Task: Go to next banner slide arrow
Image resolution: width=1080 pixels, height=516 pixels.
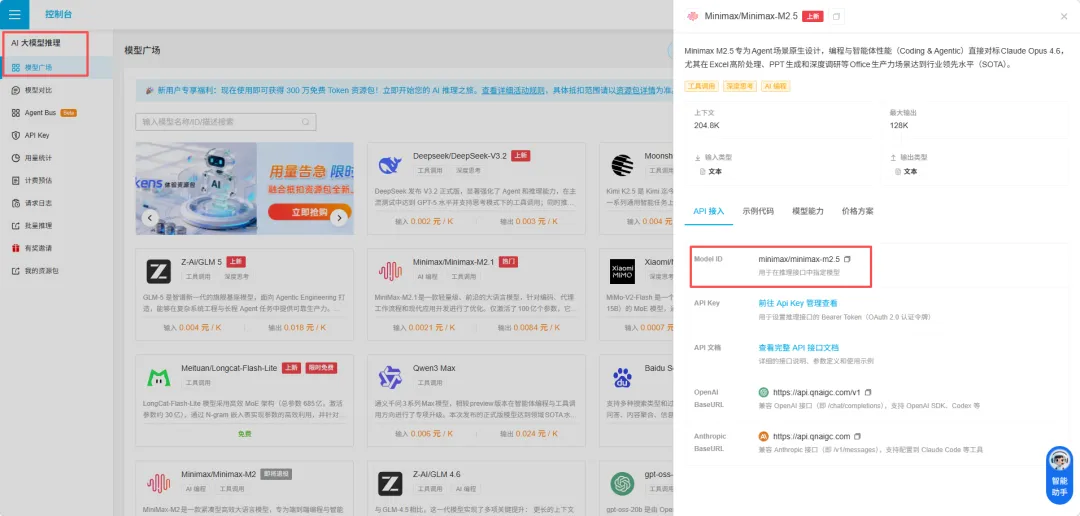Action: pyautogui.click(x=338, y=218)
